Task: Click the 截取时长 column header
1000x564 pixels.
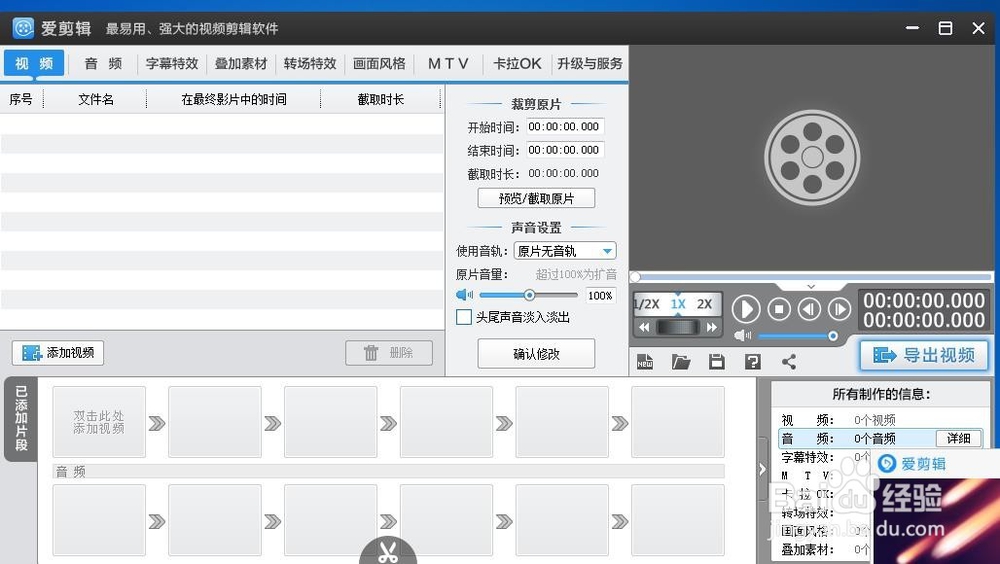Action: click(x=381, y=99)
